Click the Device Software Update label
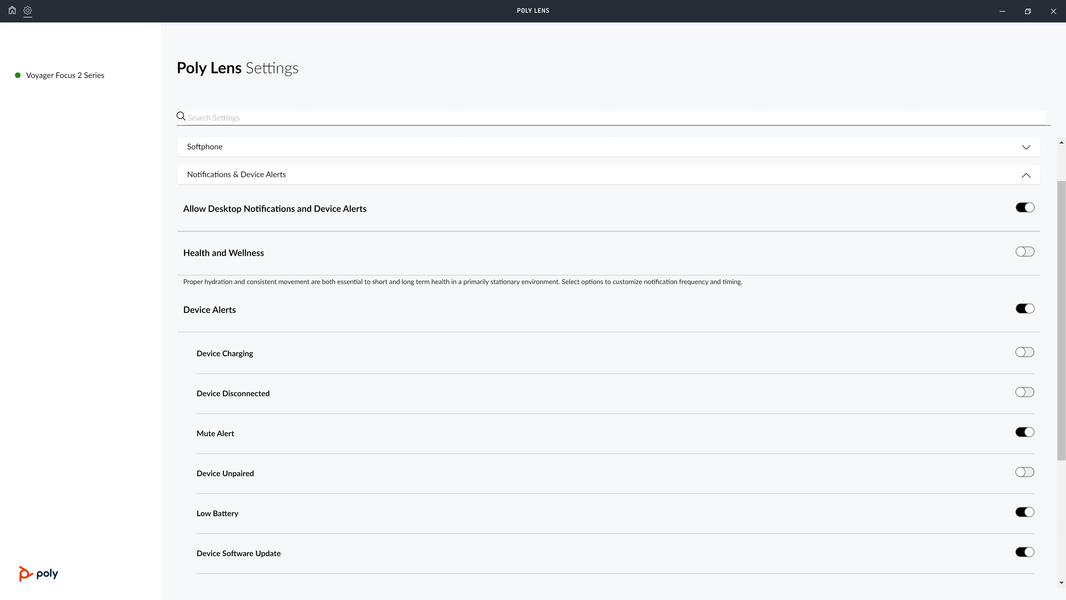 239,554
